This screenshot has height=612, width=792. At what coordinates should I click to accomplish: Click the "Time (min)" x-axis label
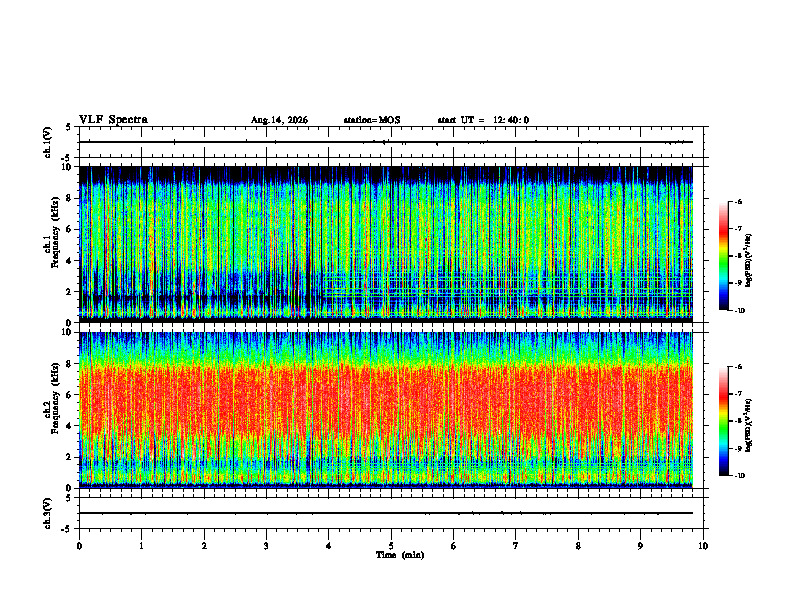pyautogui.click(x=400, y=555)
